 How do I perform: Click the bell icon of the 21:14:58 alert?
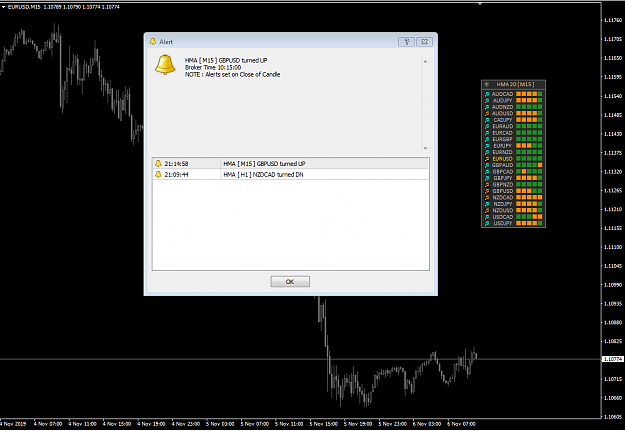[158, 163]
